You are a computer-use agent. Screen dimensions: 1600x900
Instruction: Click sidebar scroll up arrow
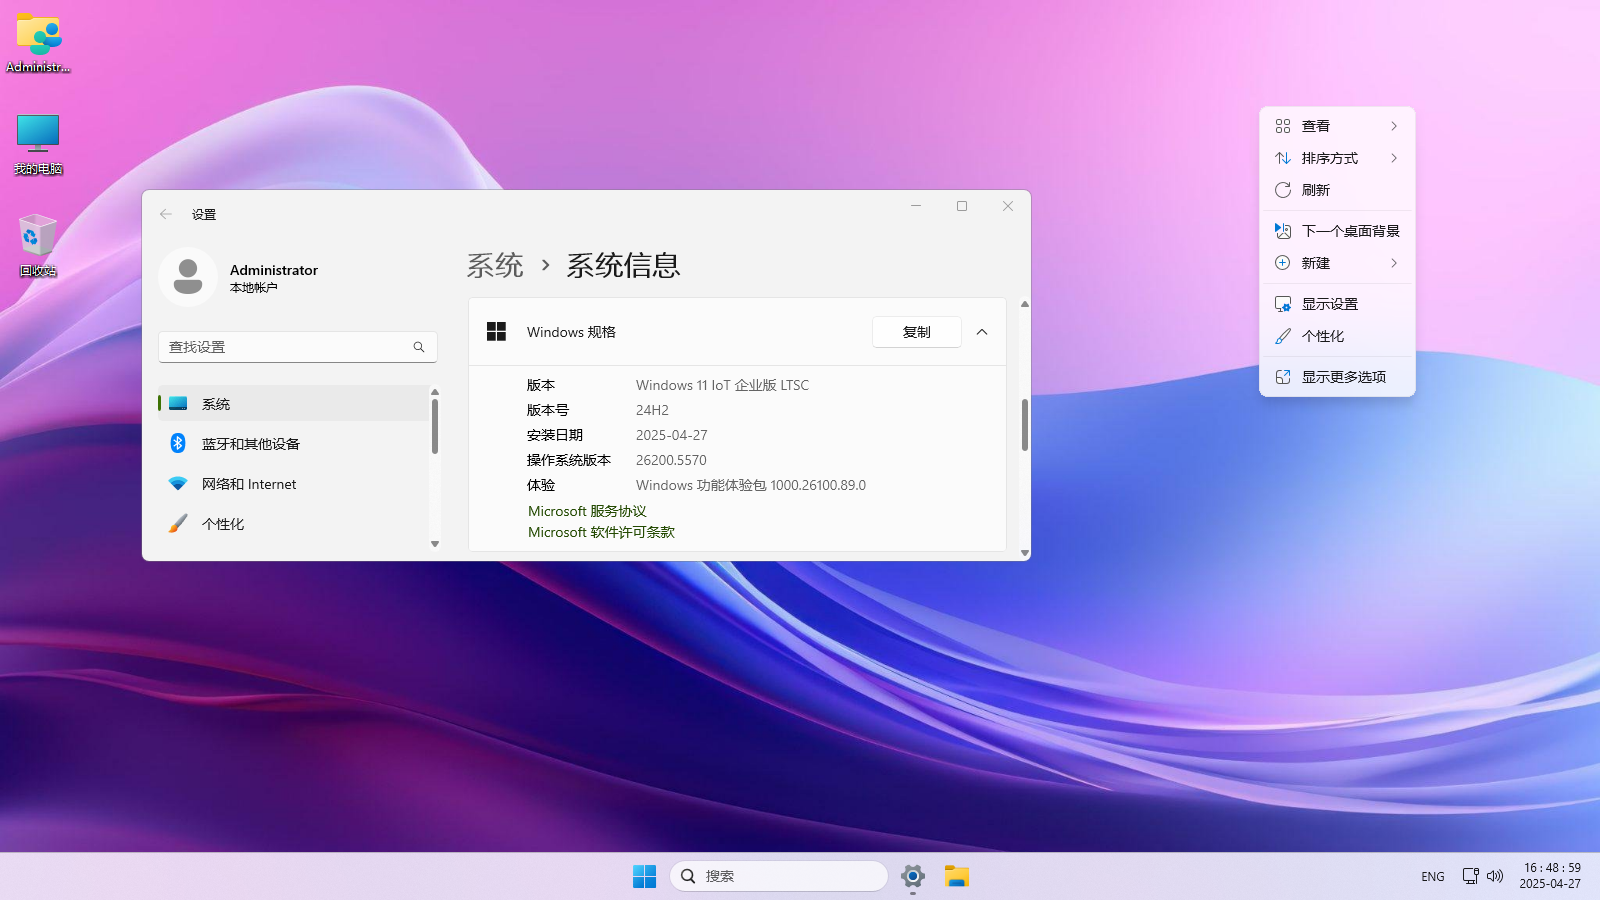435,392
